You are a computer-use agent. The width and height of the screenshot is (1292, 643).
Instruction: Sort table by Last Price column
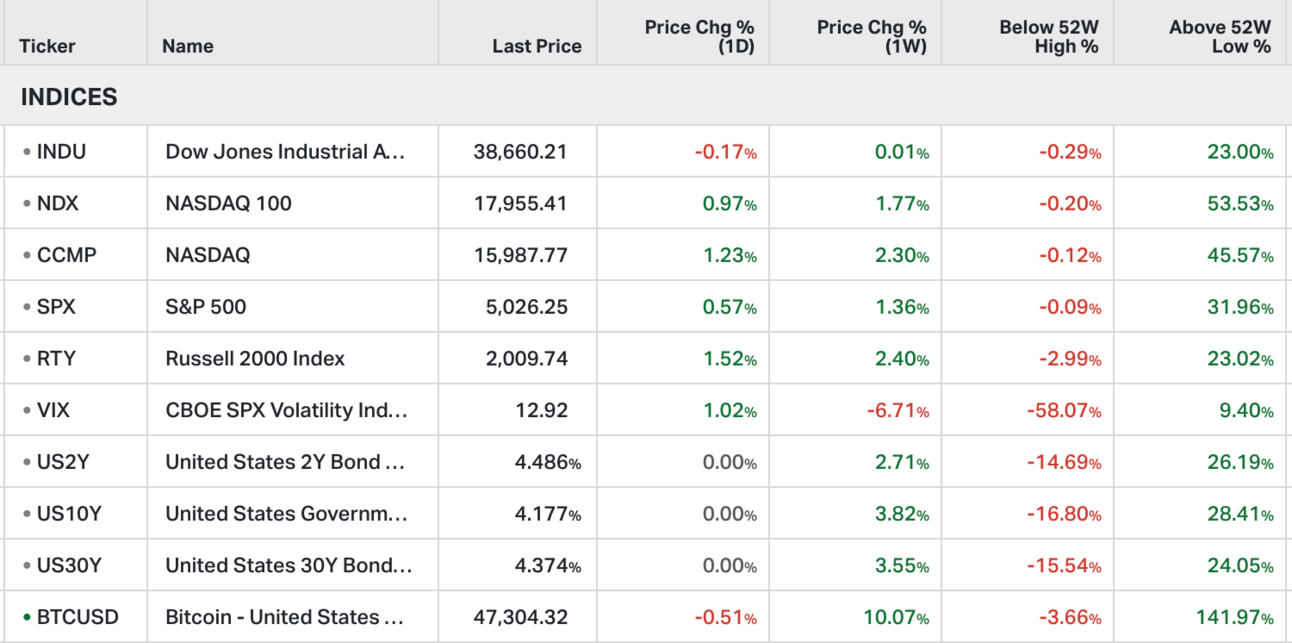(536, 46)
